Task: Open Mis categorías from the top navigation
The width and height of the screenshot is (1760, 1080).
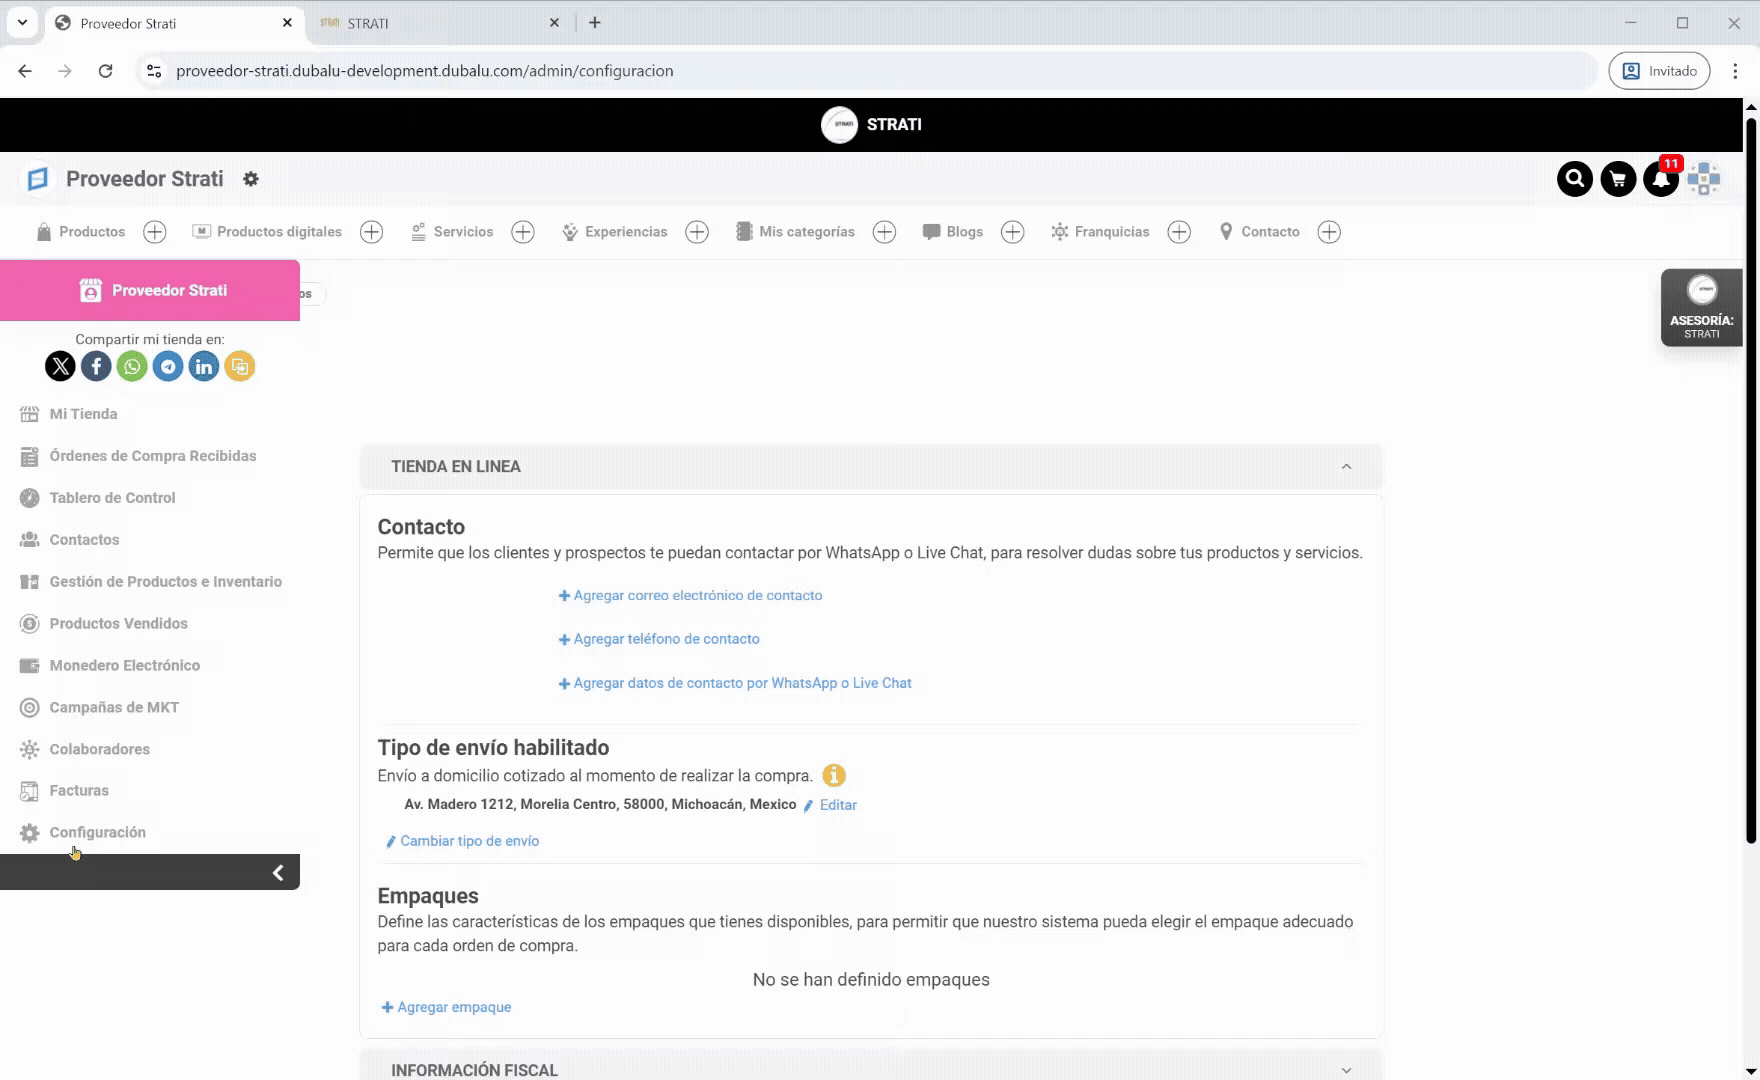Action: [x=806, y=231]
